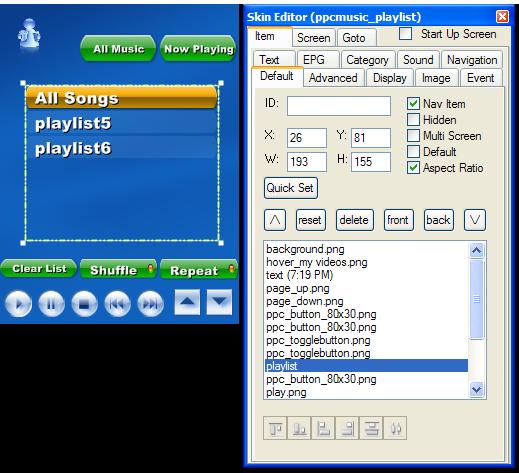Select playlist5 in the player list
This screenshot has height=473, width=519.
(x=122, y=123)
